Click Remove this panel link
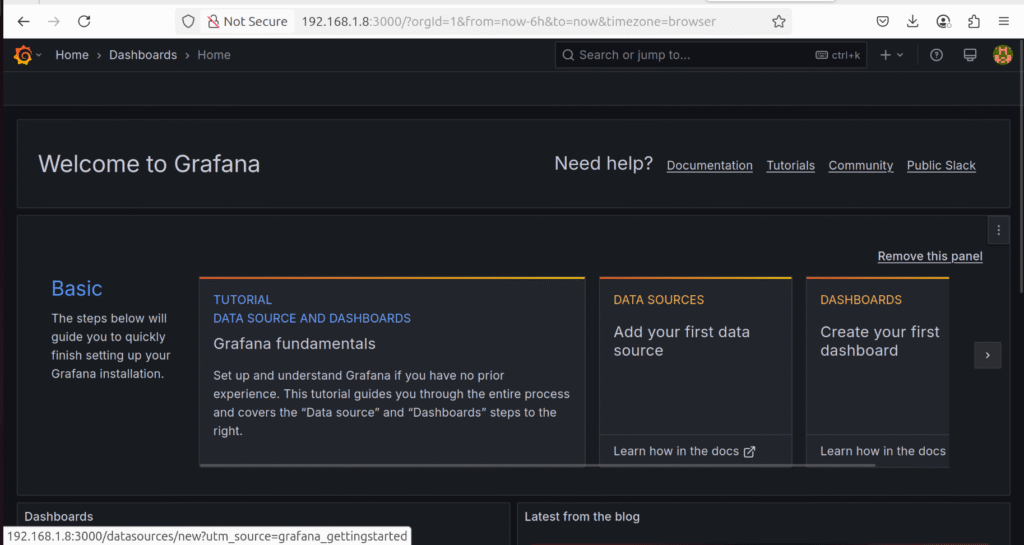 [930, 256]
